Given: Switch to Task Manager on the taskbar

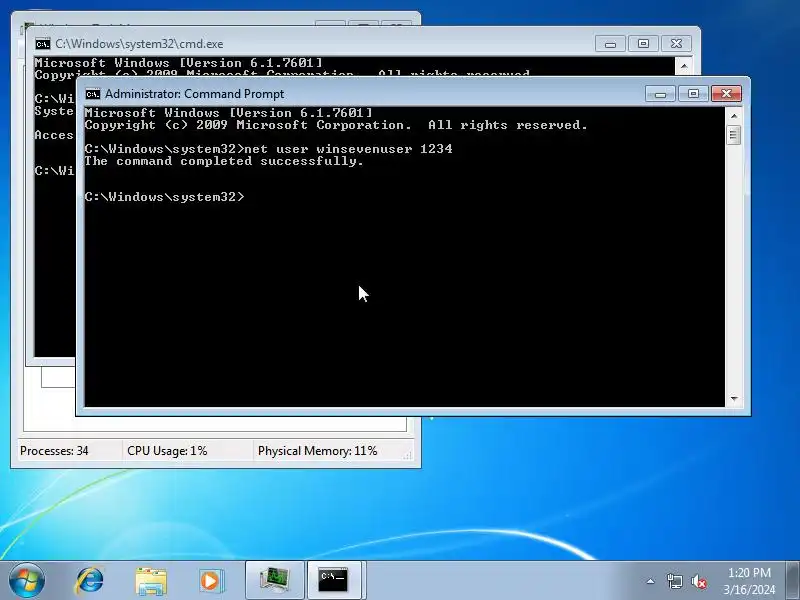Looking at the screenshot, I should point(275,581).
